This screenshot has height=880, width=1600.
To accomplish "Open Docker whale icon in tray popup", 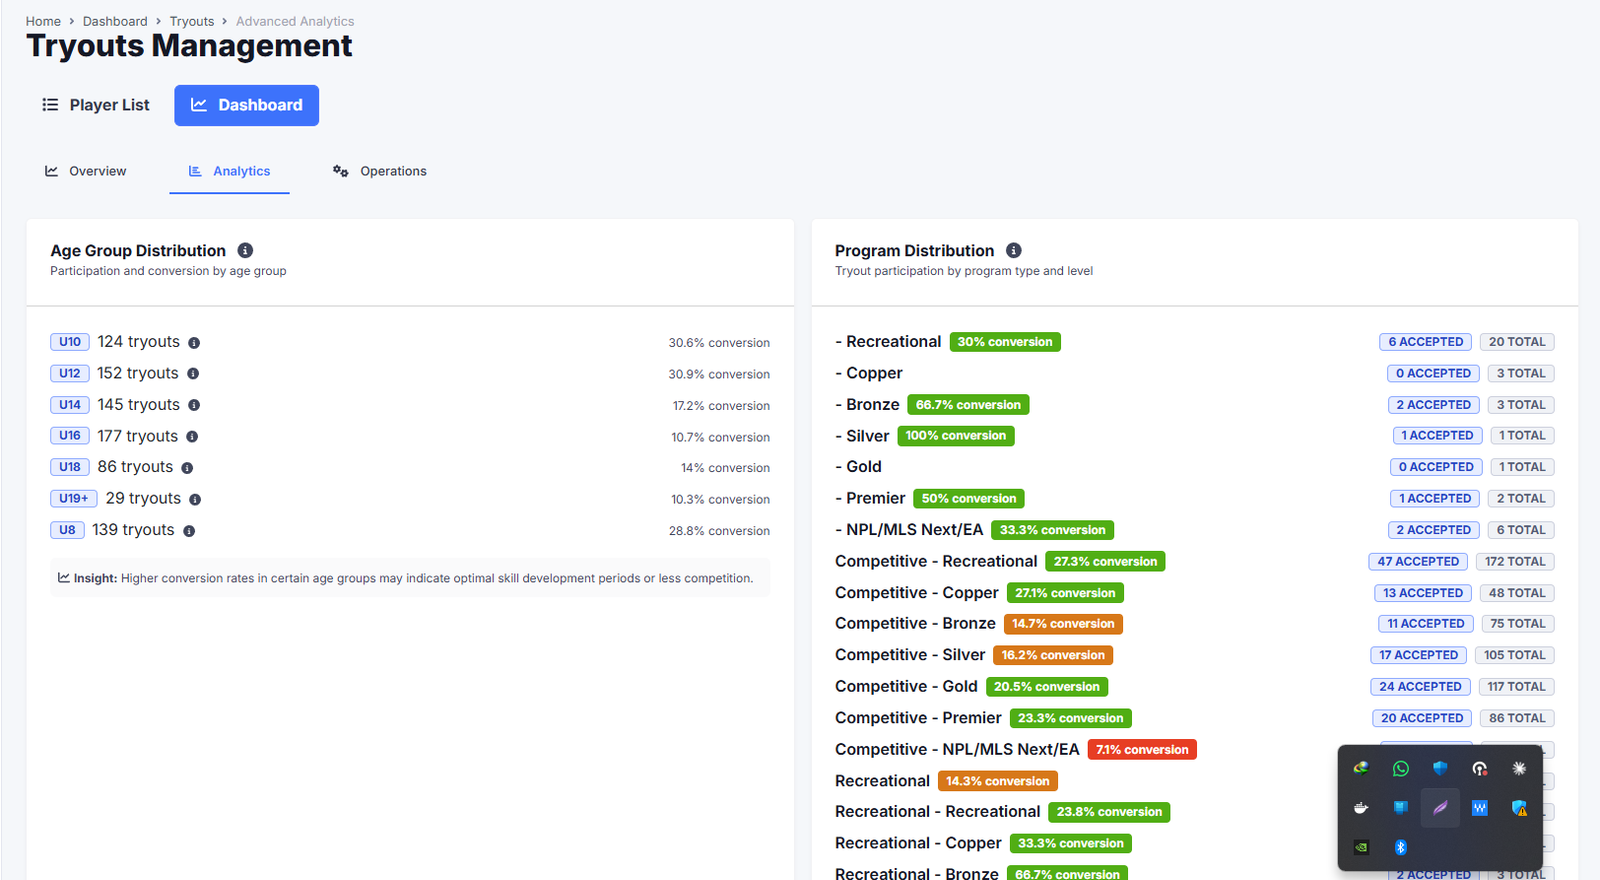I will [1361, 808].
